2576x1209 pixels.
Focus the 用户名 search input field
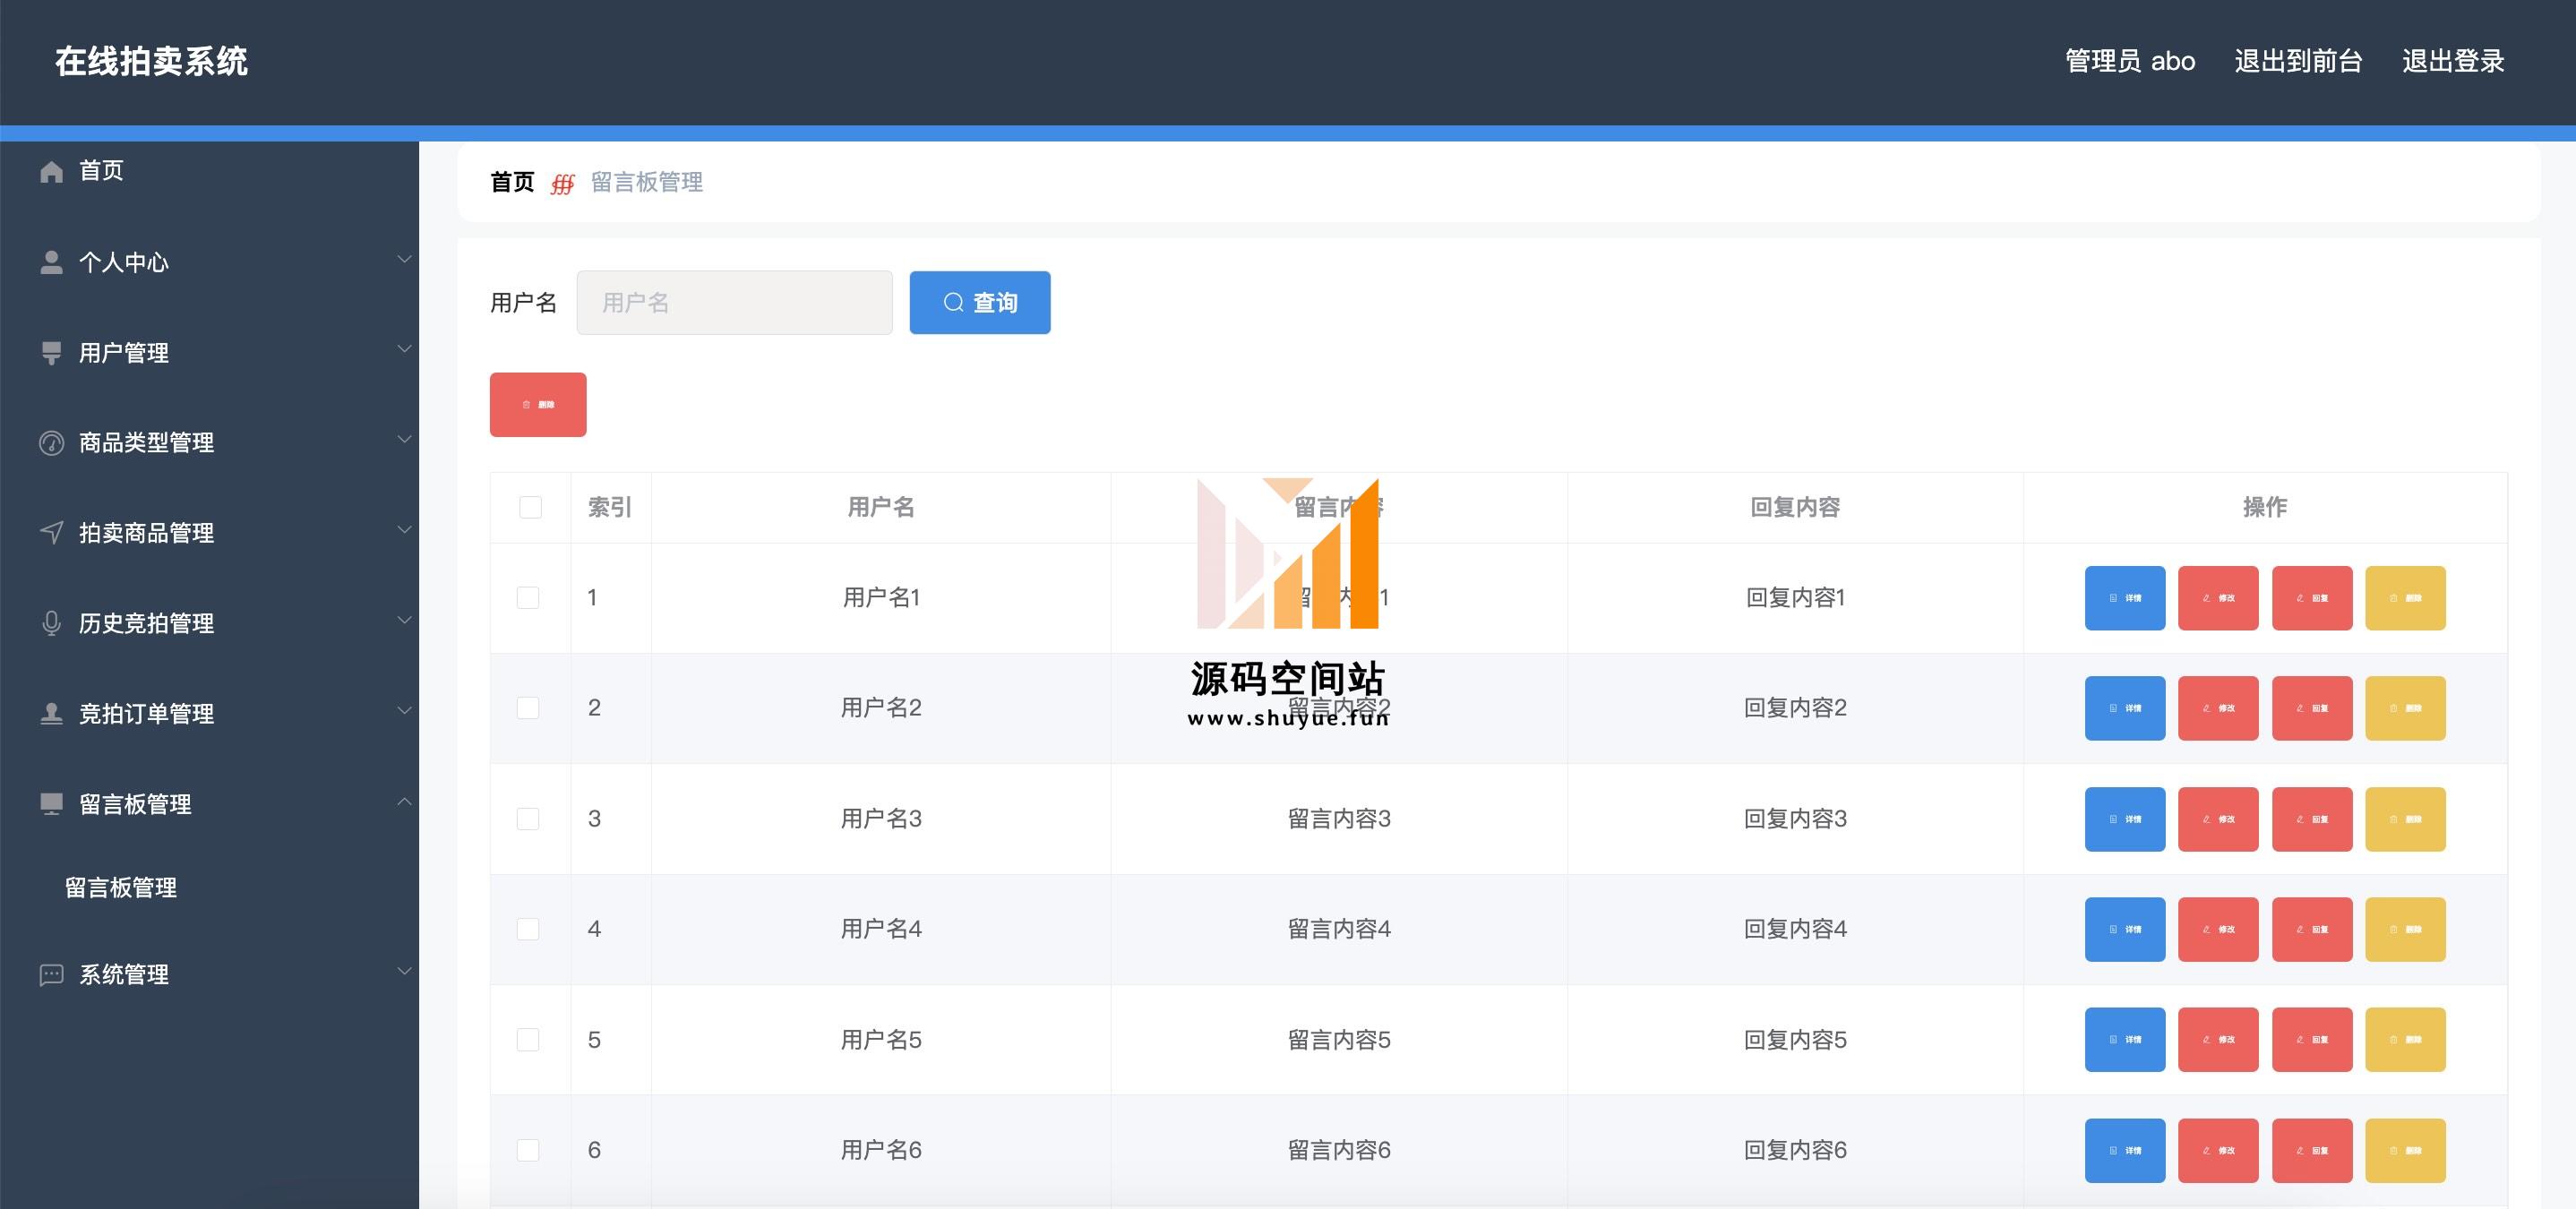point(735,302)
